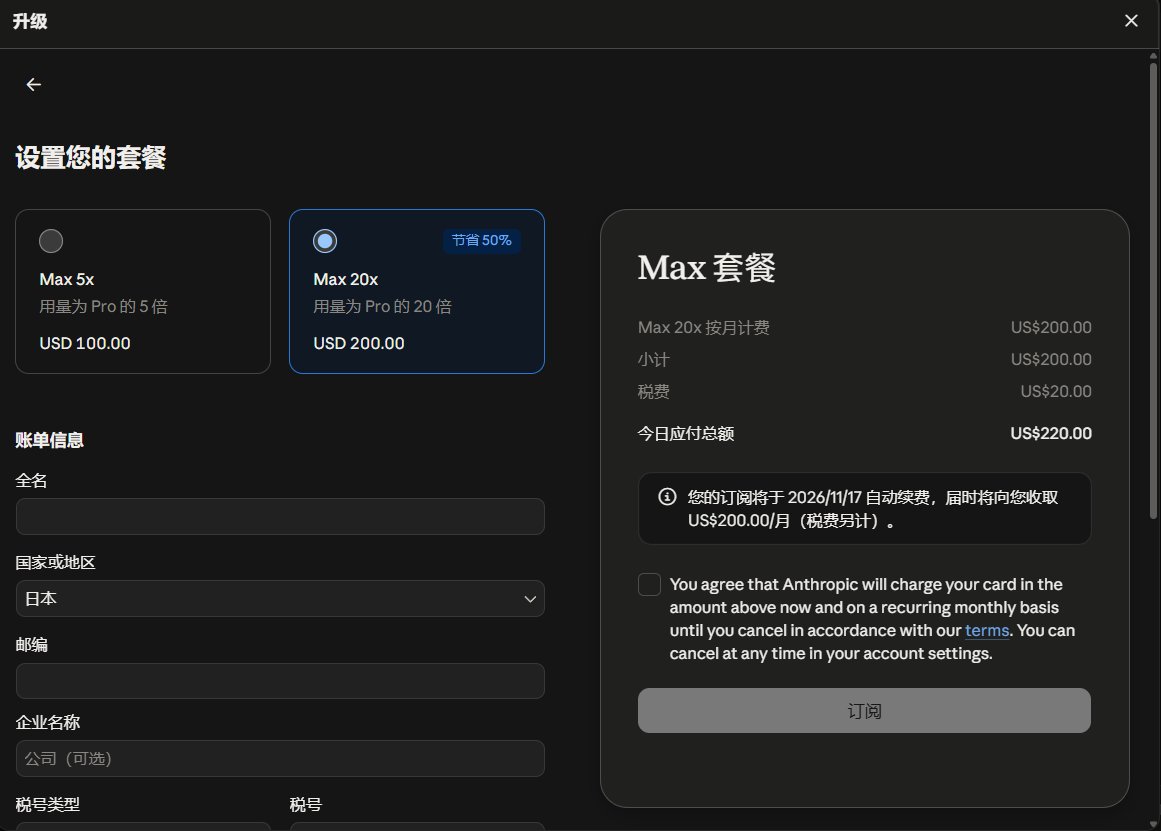
Task: Click the USD 100.00 price text
Action: click(84, 344)
